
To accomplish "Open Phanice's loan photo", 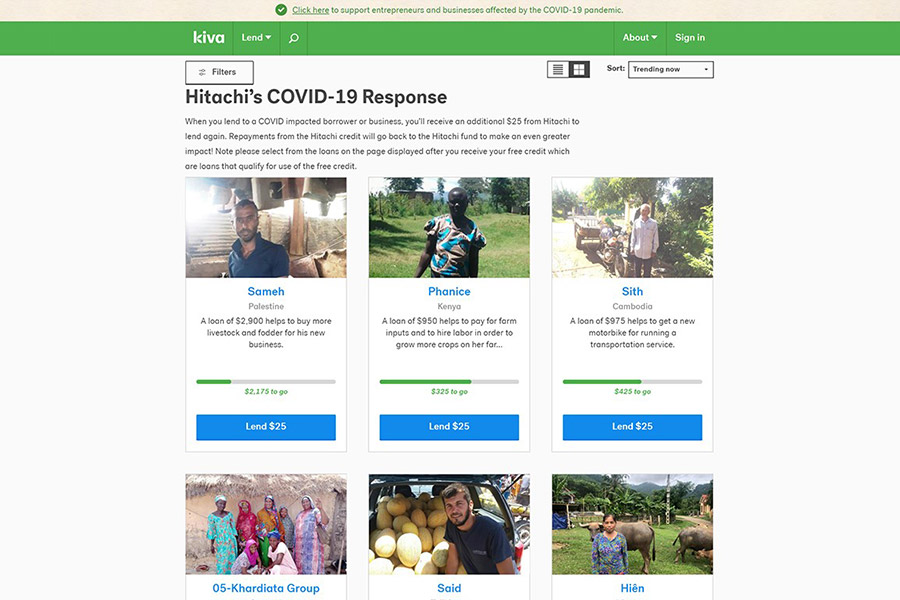I will pos(449,227).
